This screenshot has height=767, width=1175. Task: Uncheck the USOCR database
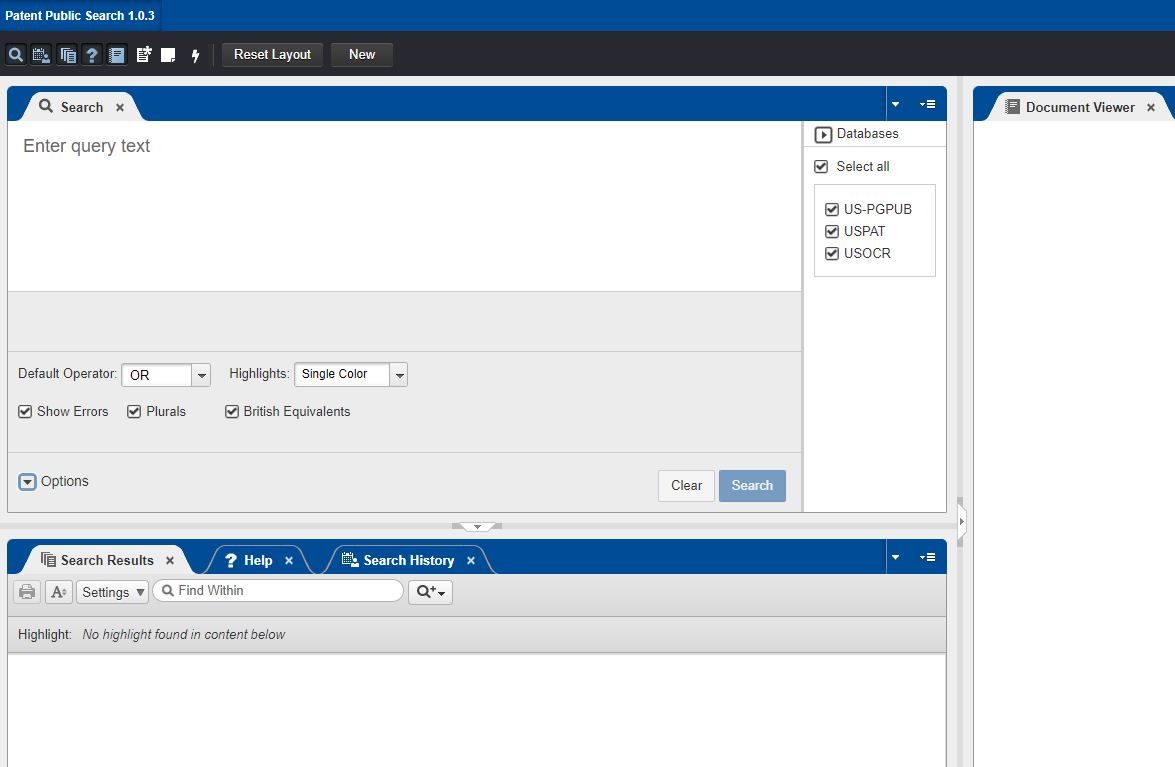[832, 253]
